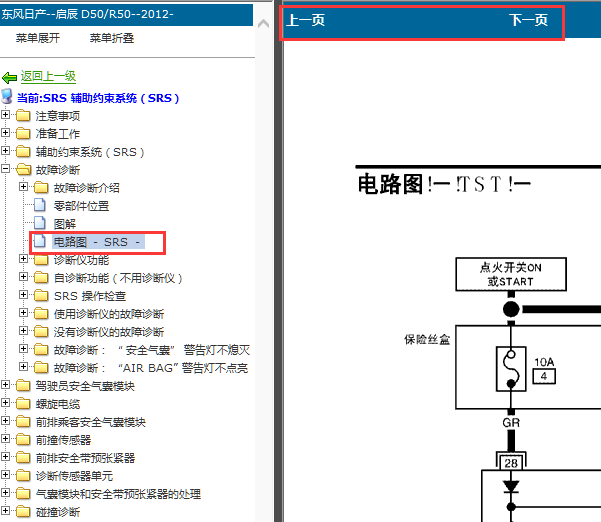601x522 pixels.
Task: Expand the 没有诊断仪的故障诊断 node
Action: pos(23,330)
